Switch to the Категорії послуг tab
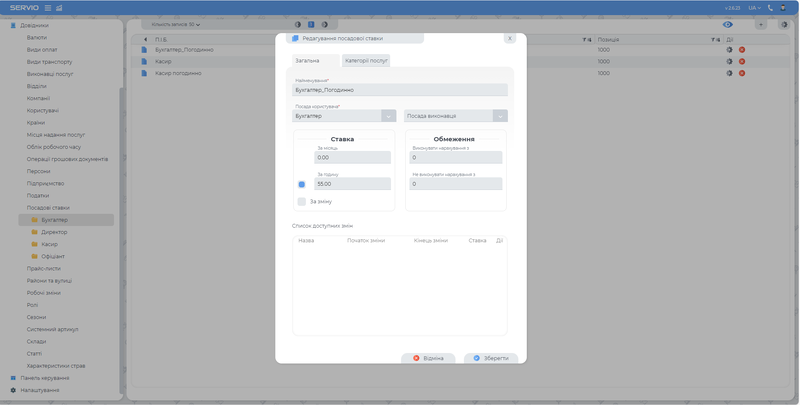 click(x=366, y=60)
